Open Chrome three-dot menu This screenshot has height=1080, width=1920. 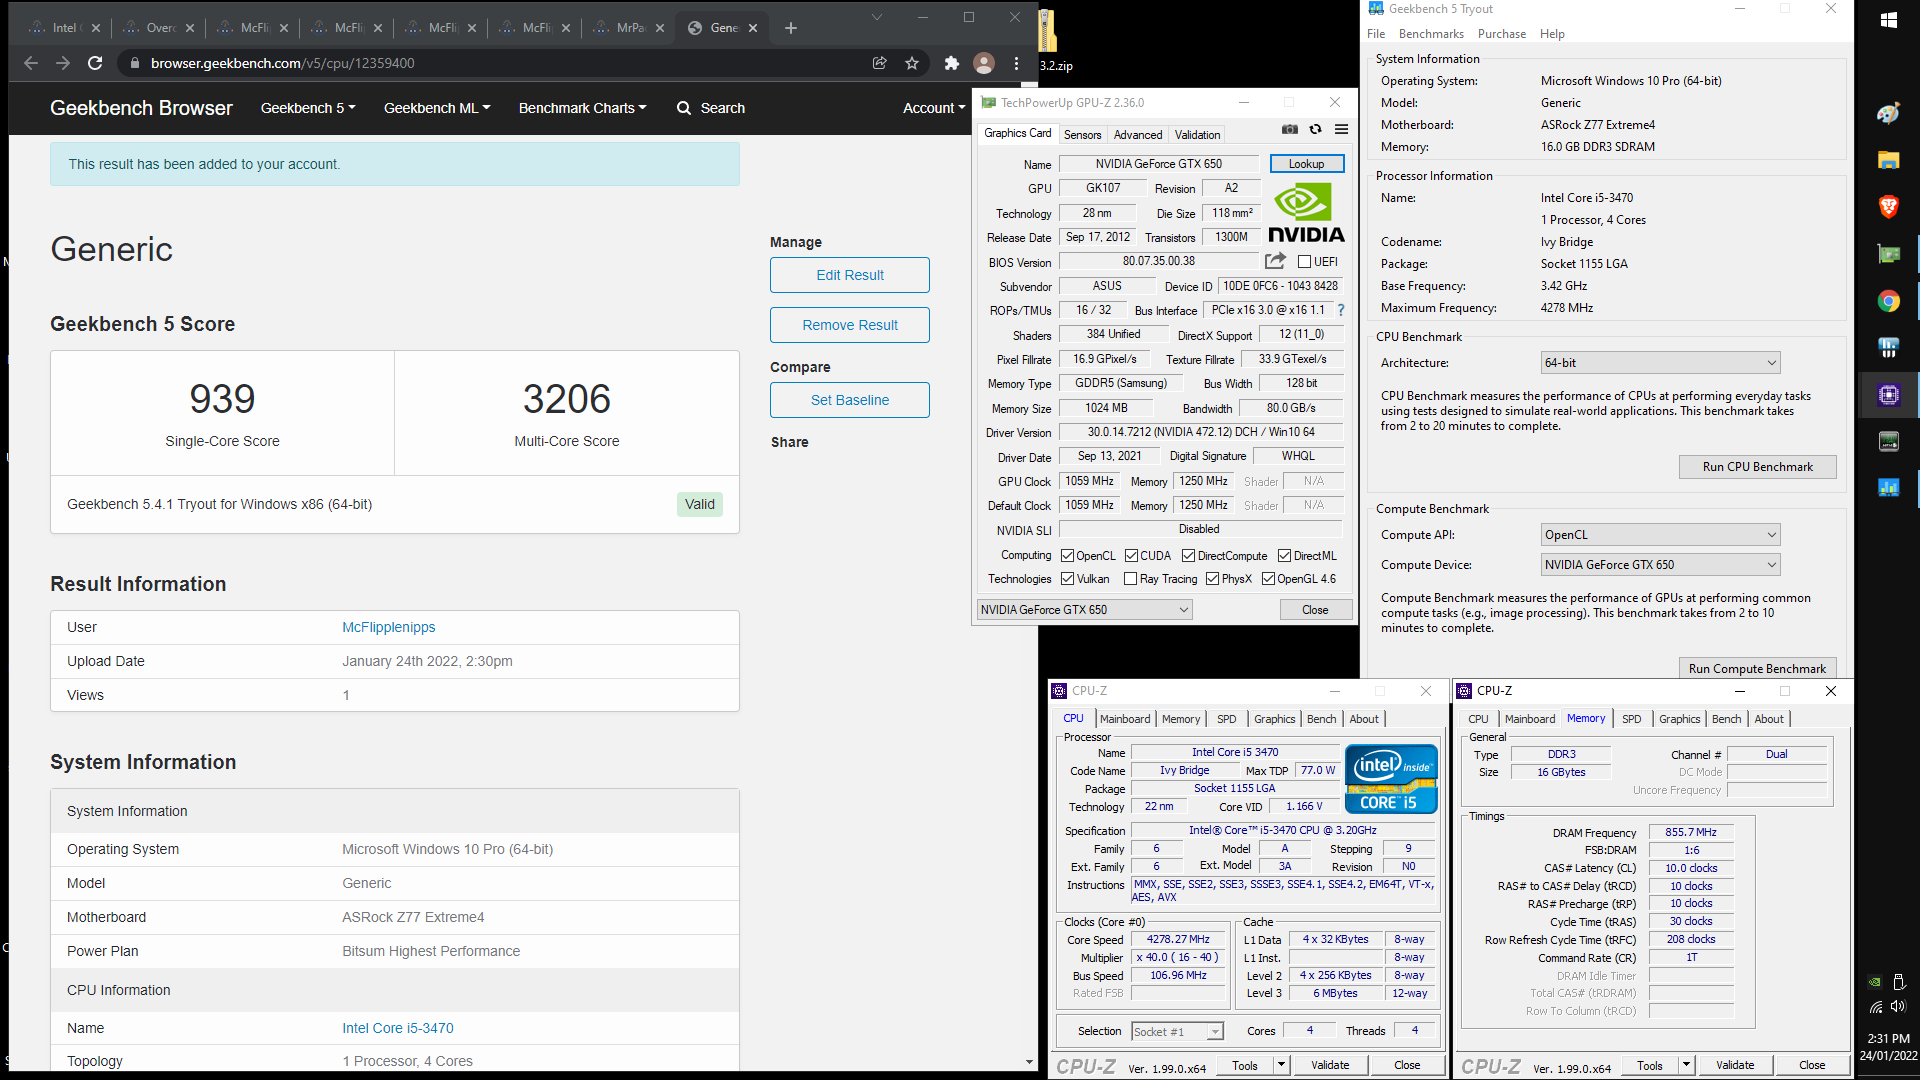[x=1017, y=63]
